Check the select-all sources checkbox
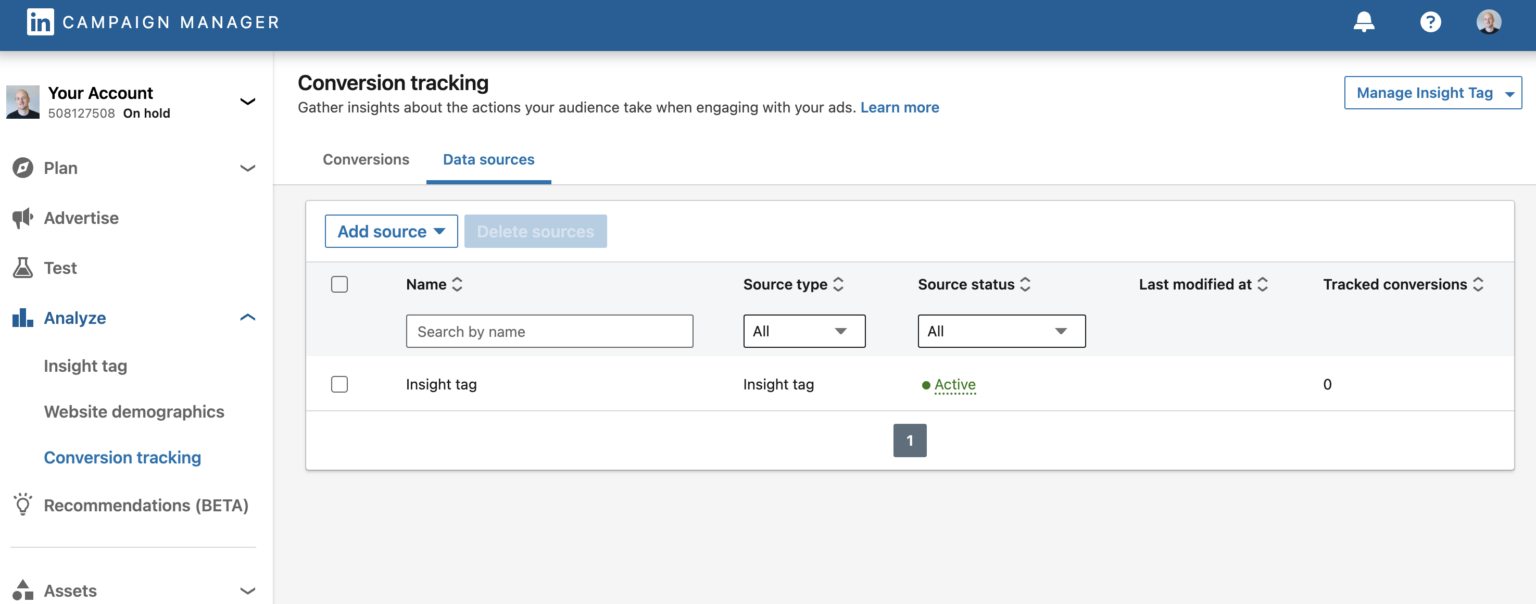This screenshot has width=1536, height=604. [339, 284]
